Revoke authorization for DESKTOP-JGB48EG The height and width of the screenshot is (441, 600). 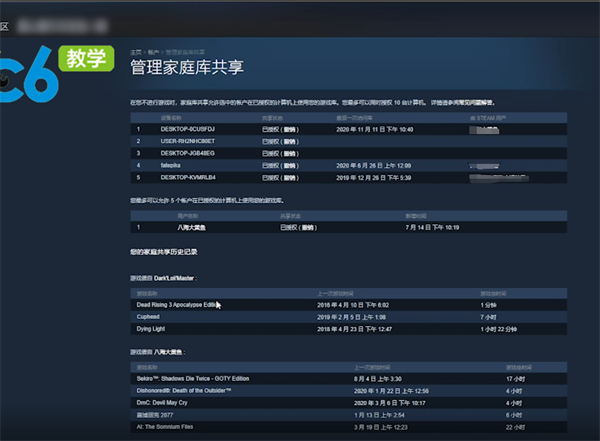point(290,154)
